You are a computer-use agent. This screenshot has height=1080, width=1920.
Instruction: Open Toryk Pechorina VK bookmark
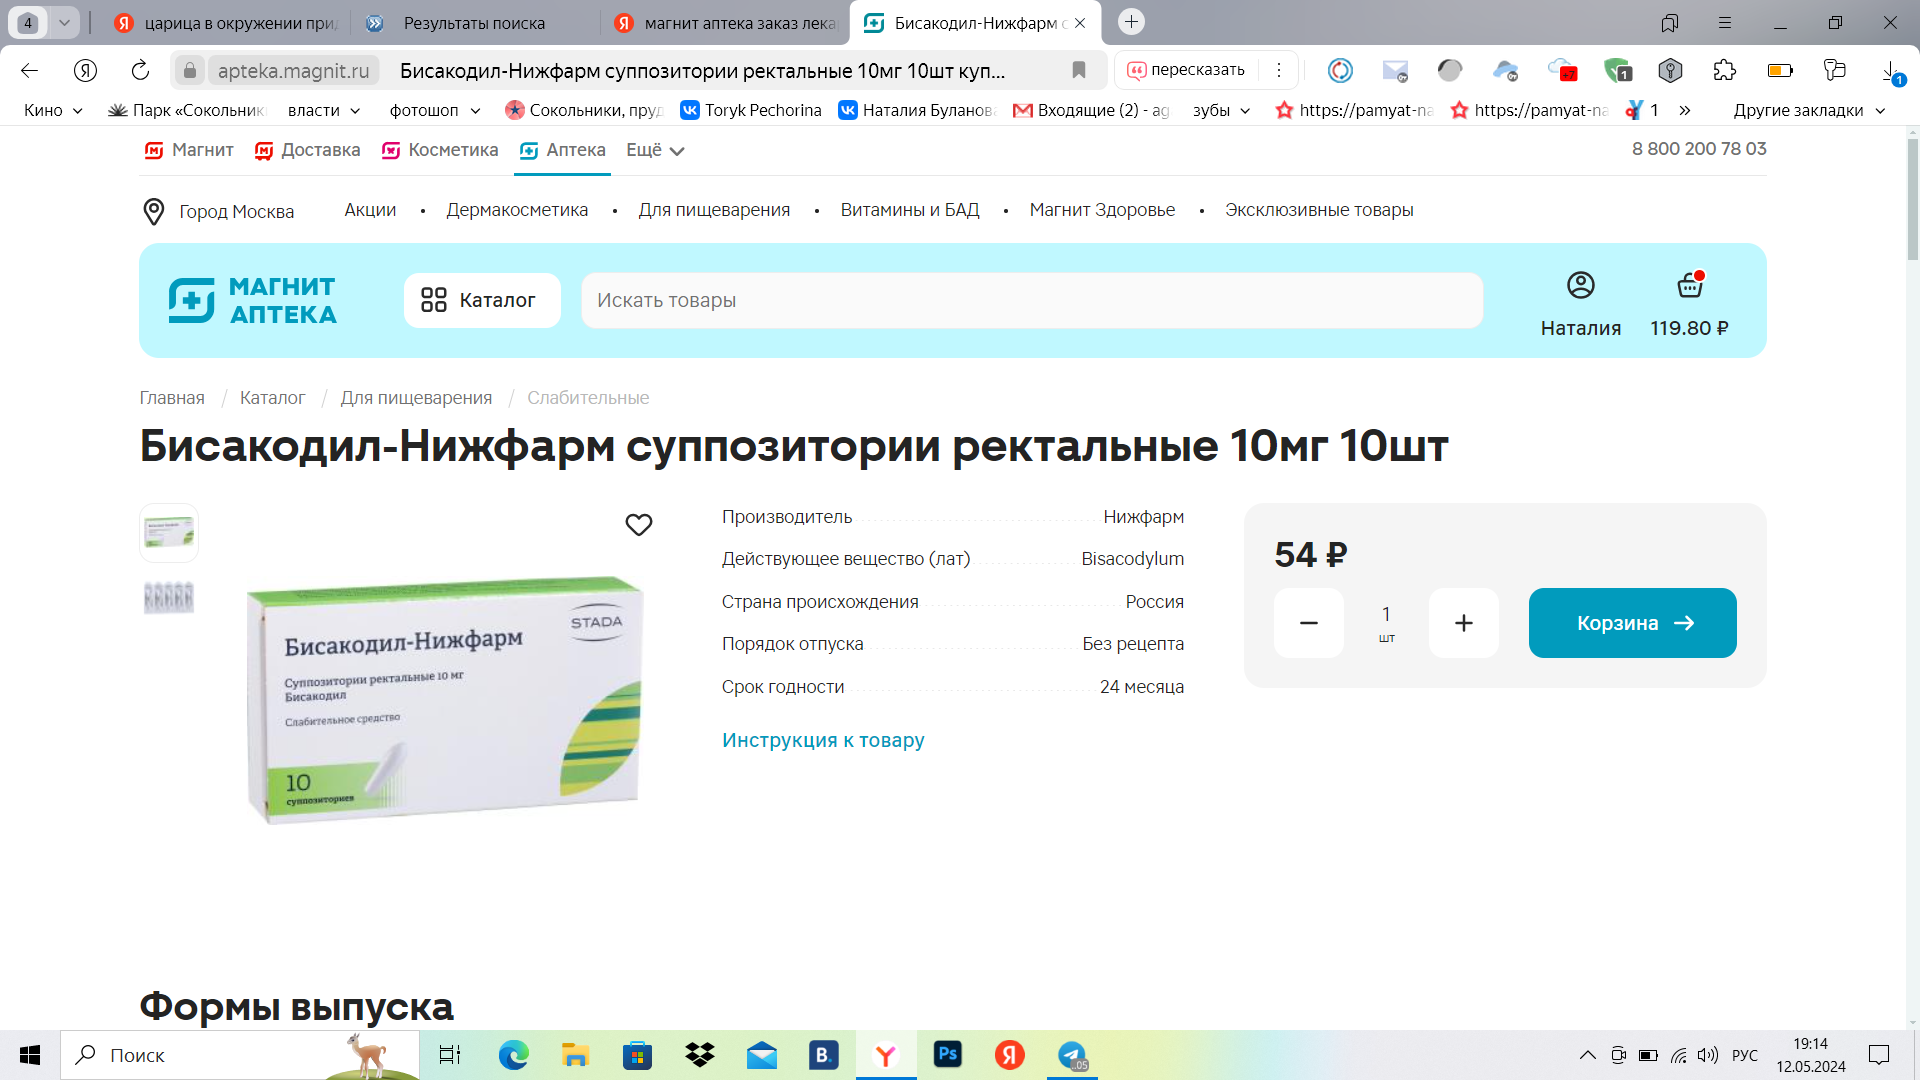[x=751, y=110]
